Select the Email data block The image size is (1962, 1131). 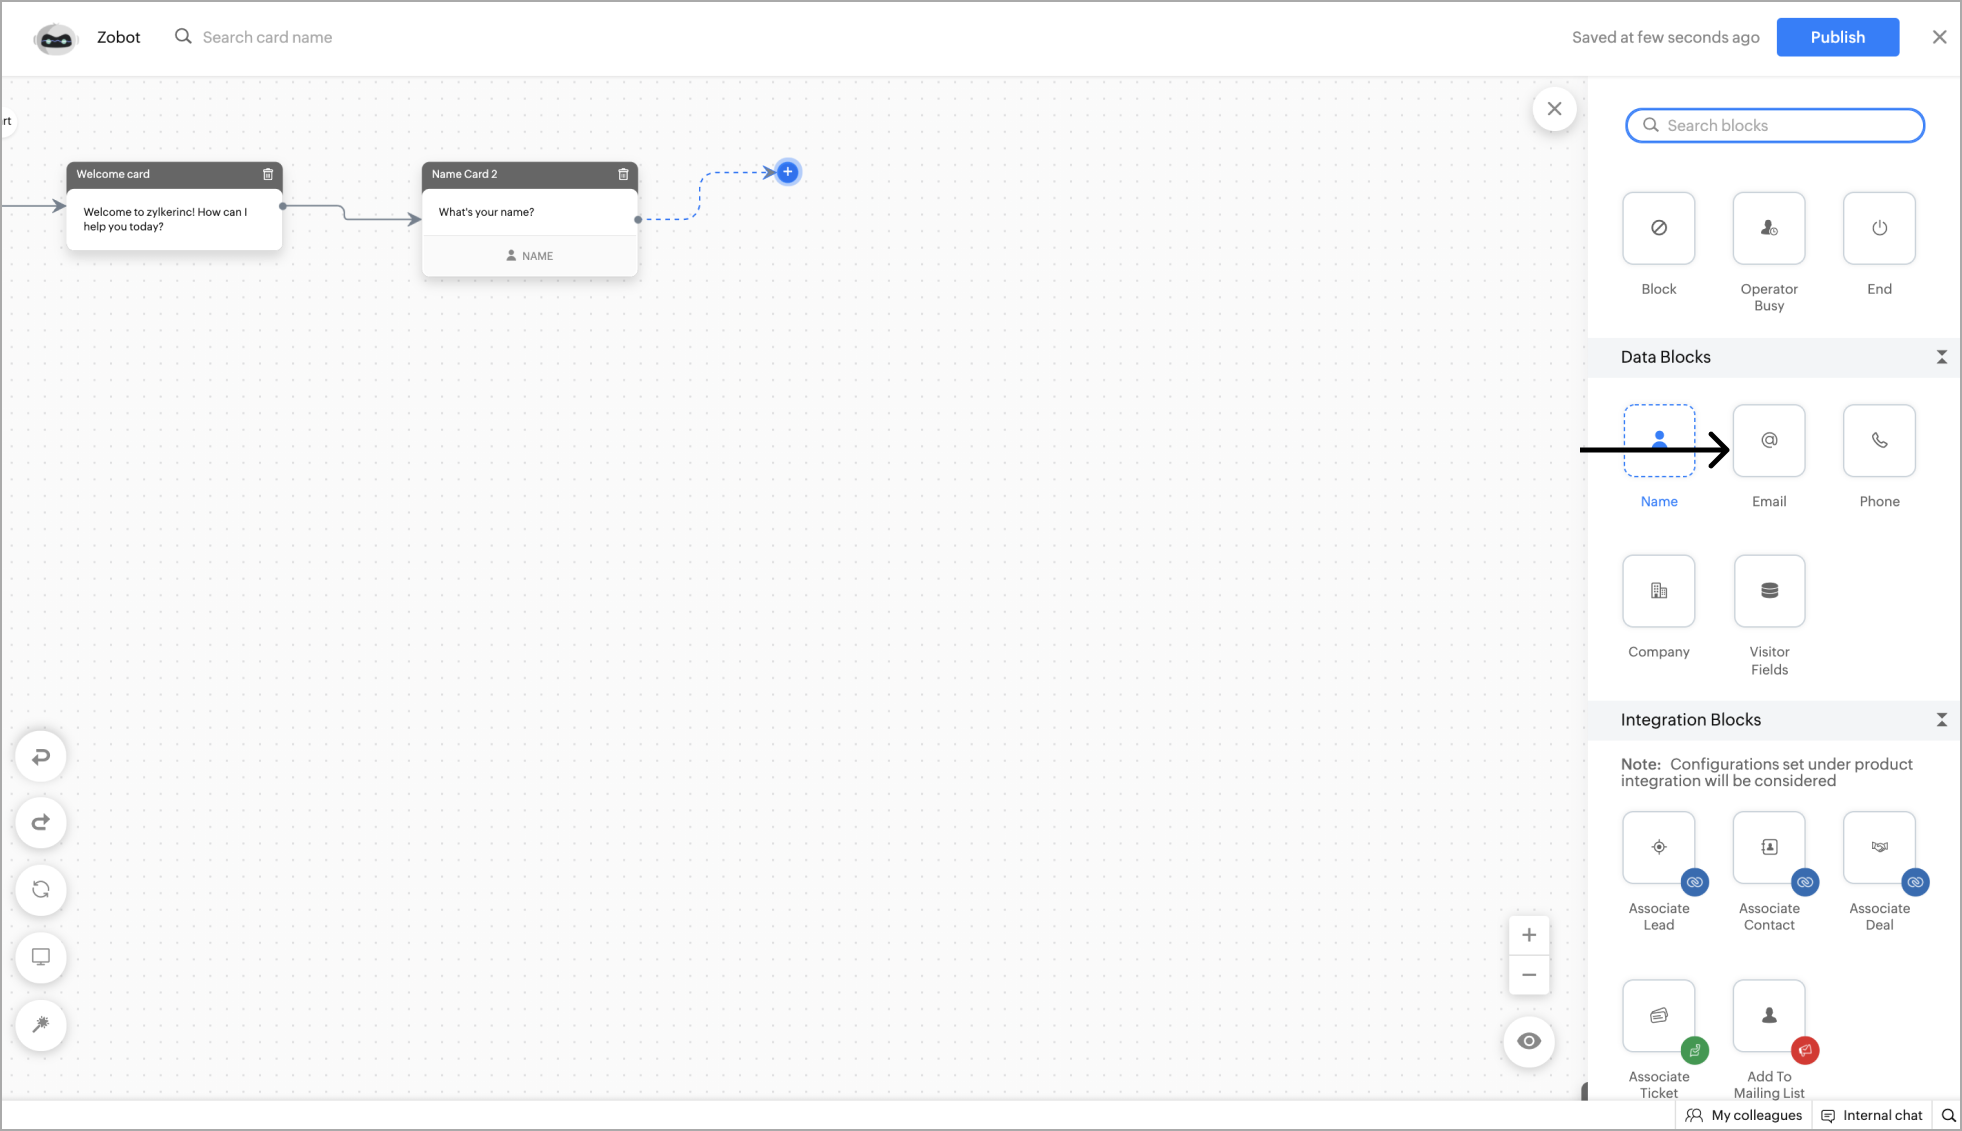[x=1768, y=440]
